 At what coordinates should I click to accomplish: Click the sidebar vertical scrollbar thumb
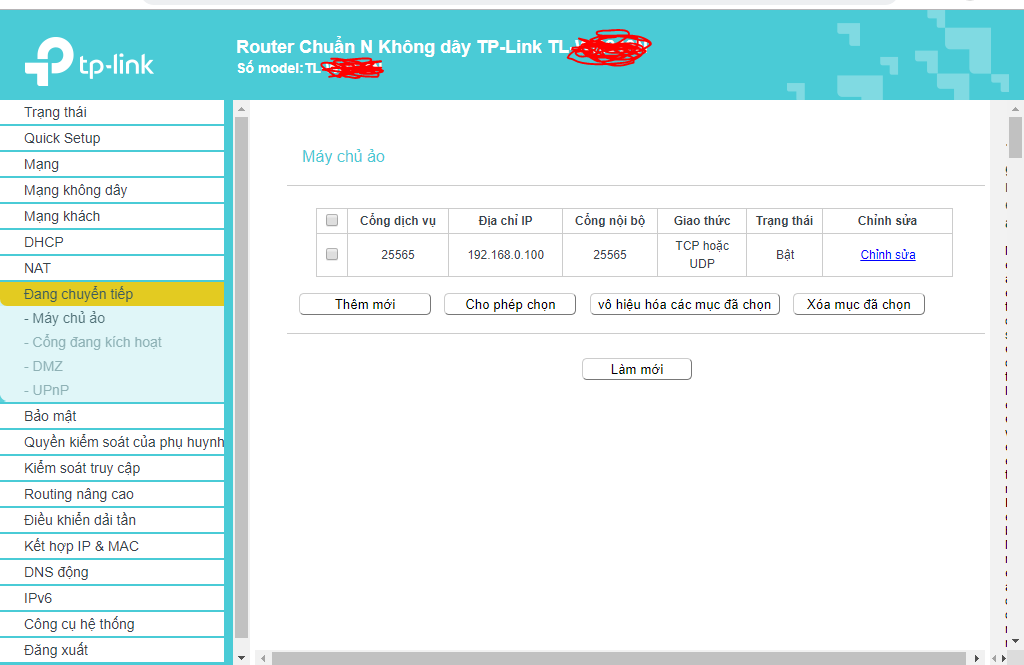[242, 377]
